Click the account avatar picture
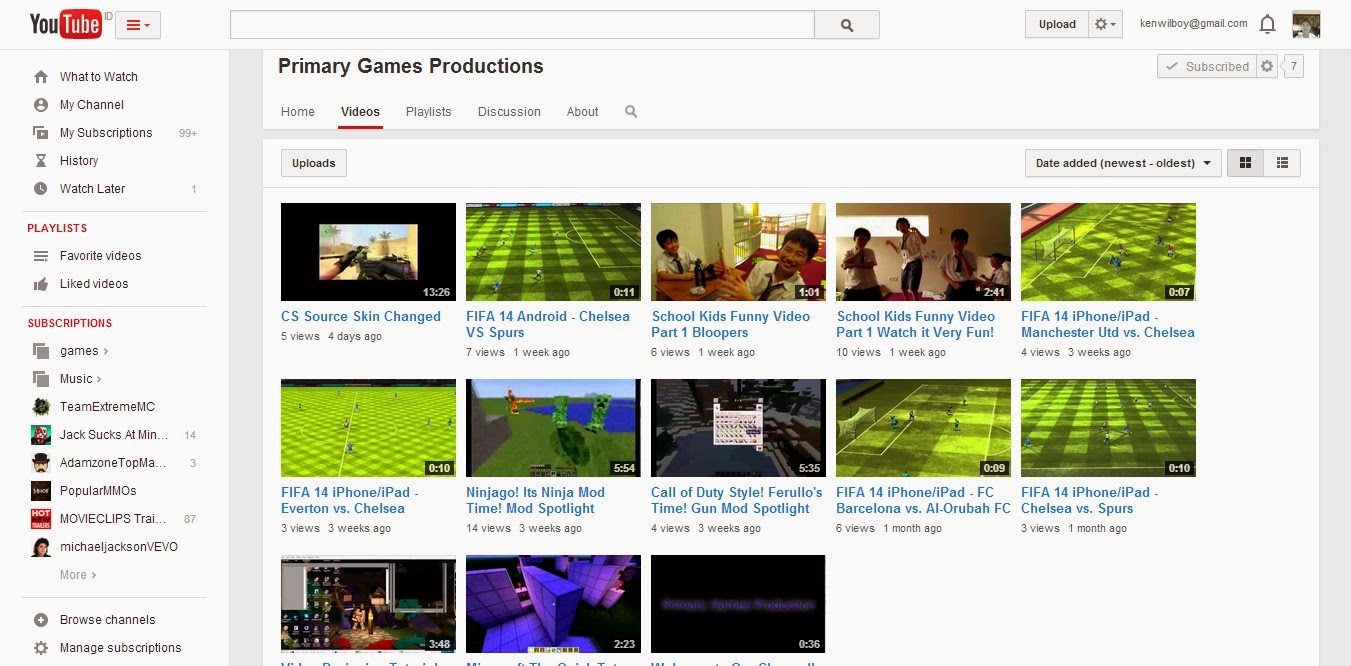This screenshot has width=1351, height=666. (1306, 24)
